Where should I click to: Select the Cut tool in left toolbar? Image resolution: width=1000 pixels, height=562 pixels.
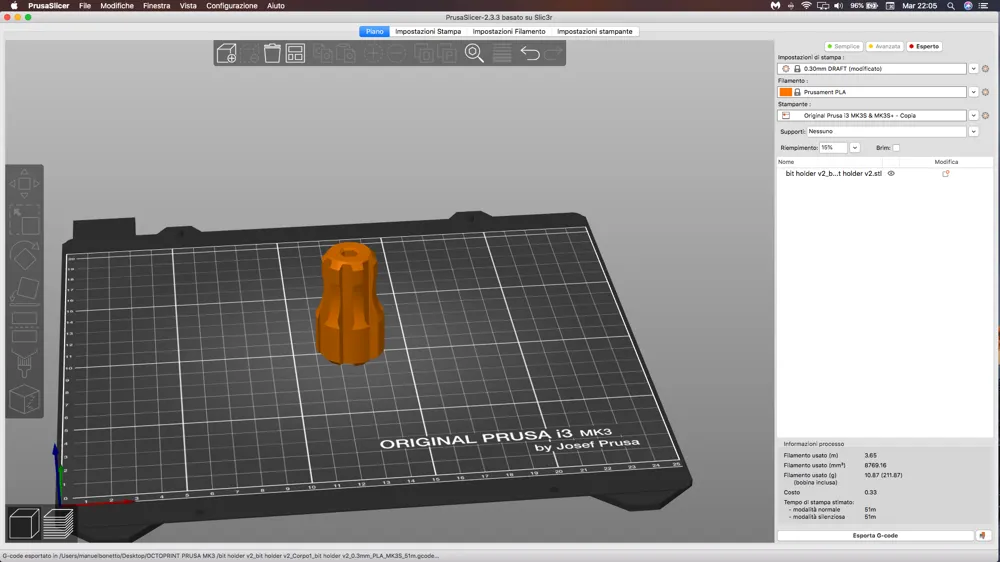(24, 327)
